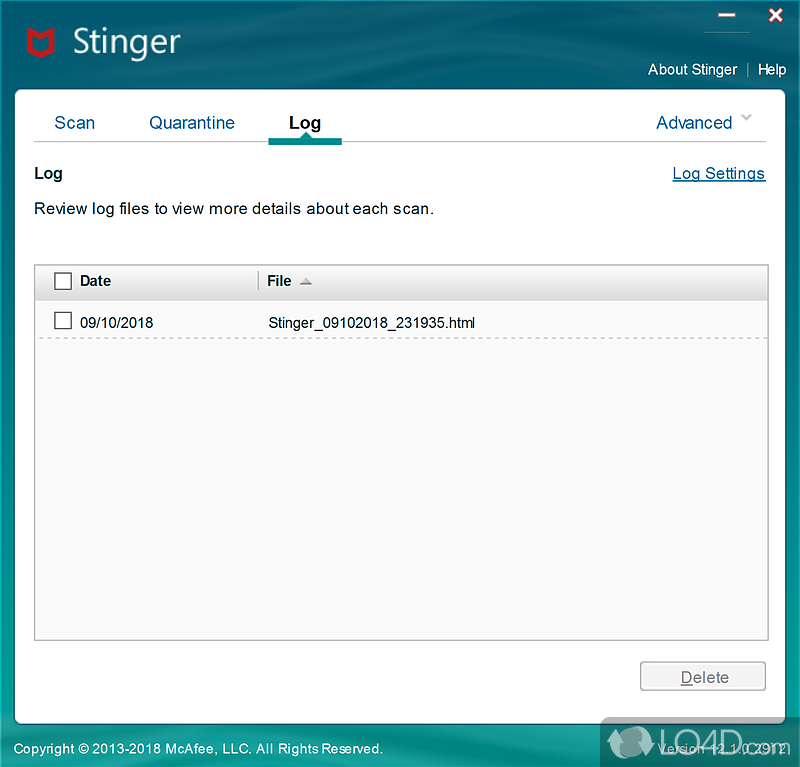Viewport: 800px width, 767px height.
Task: Minimize the Stinger window
Action: [727, 15]
